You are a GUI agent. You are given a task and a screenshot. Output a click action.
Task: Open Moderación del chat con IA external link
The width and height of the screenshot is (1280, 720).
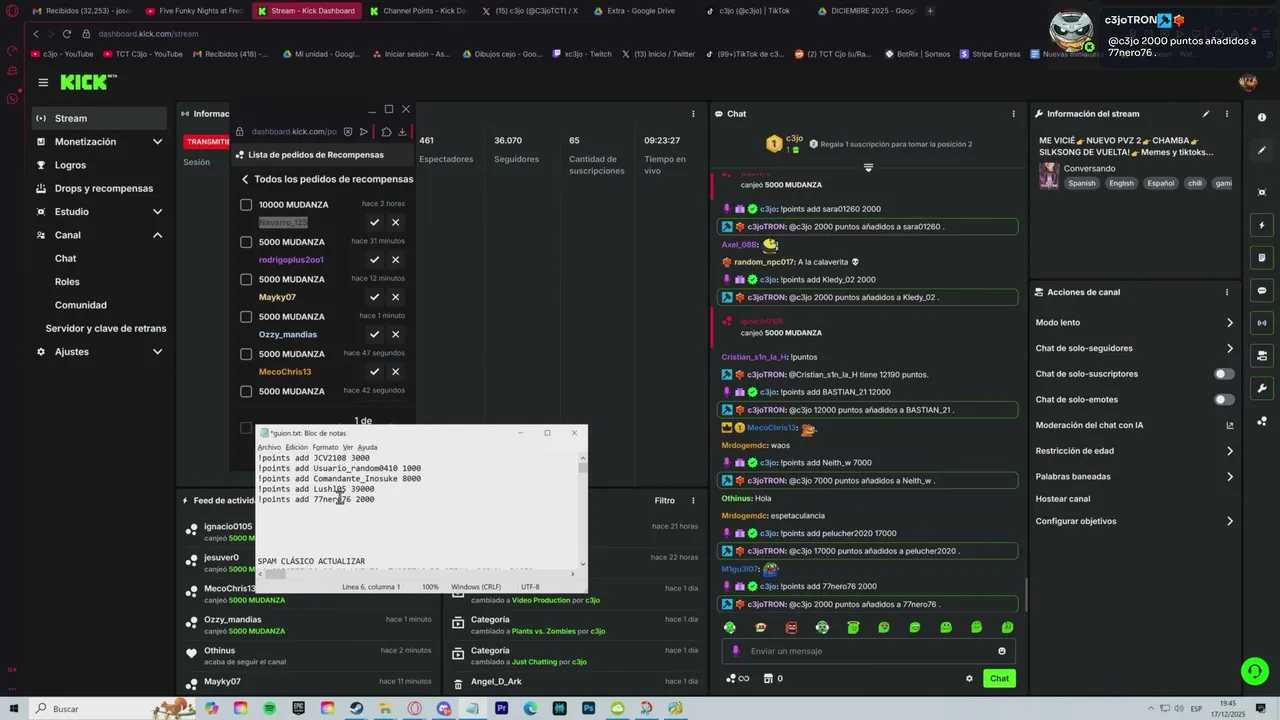(x=1229, y=425)
